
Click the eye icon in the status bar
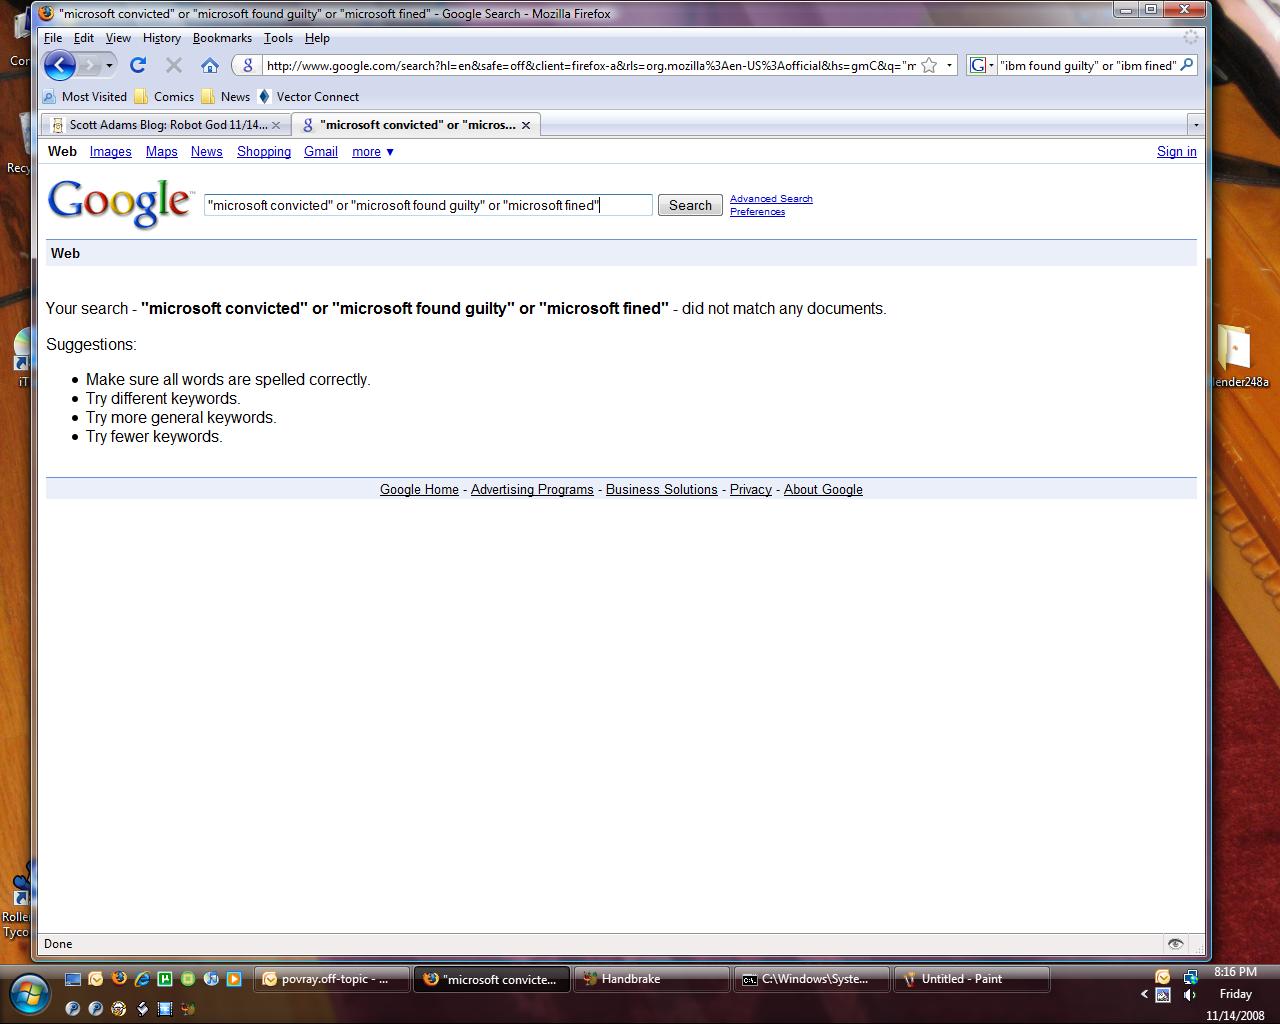click(x=1175, y=944)
